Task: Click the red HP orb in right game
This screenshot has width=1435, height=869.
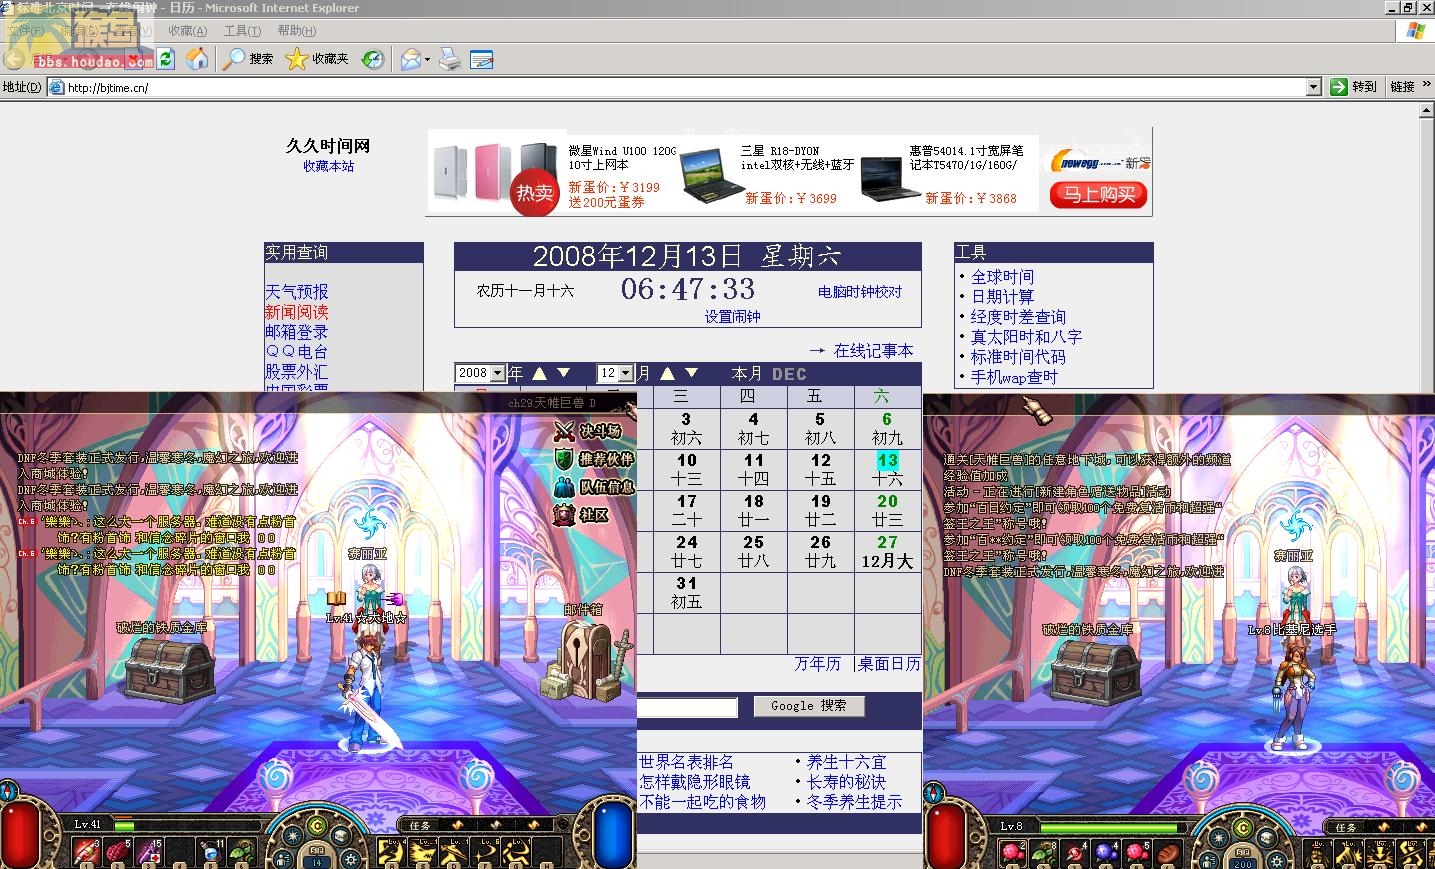Action: (x=944, y=837)
